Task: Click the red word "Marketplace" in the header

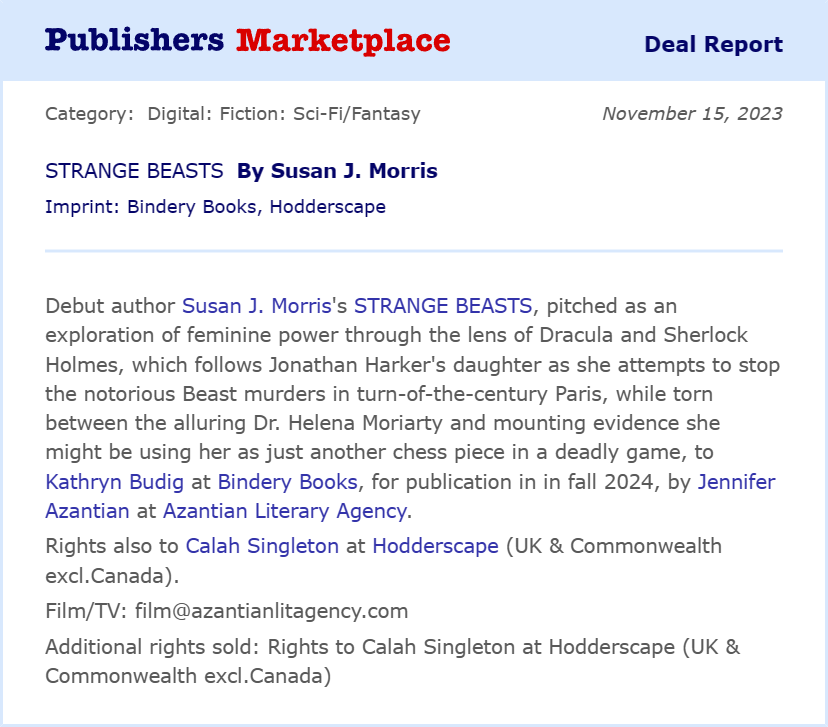Action: click(343, 40)
